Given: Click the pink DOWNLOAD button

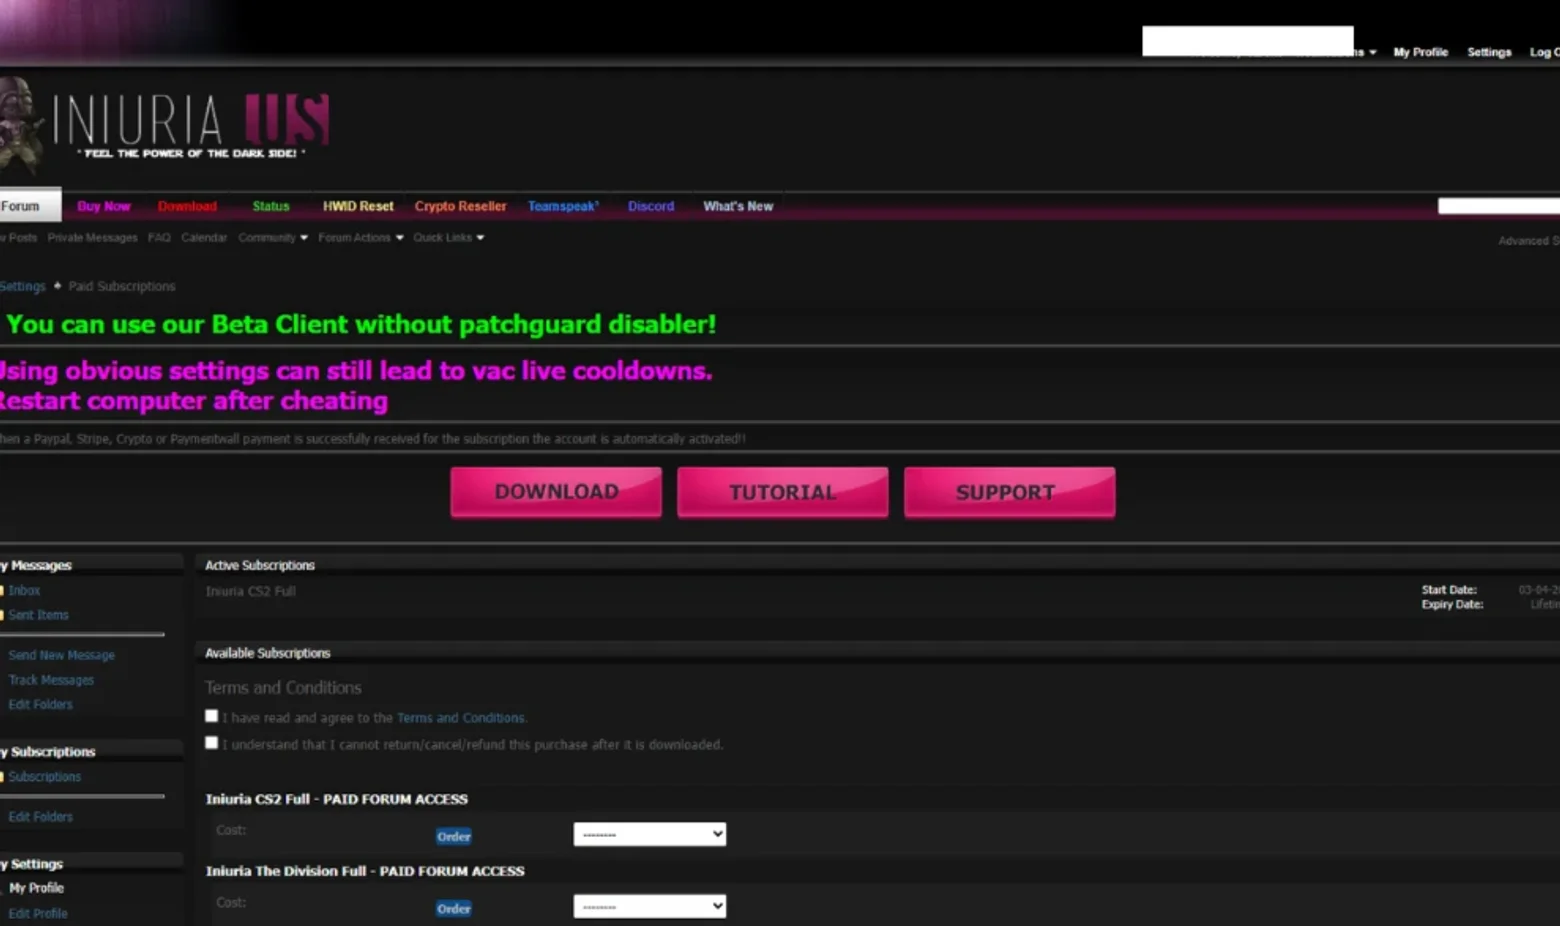Looking at the screenshot, I should [556, 492].
